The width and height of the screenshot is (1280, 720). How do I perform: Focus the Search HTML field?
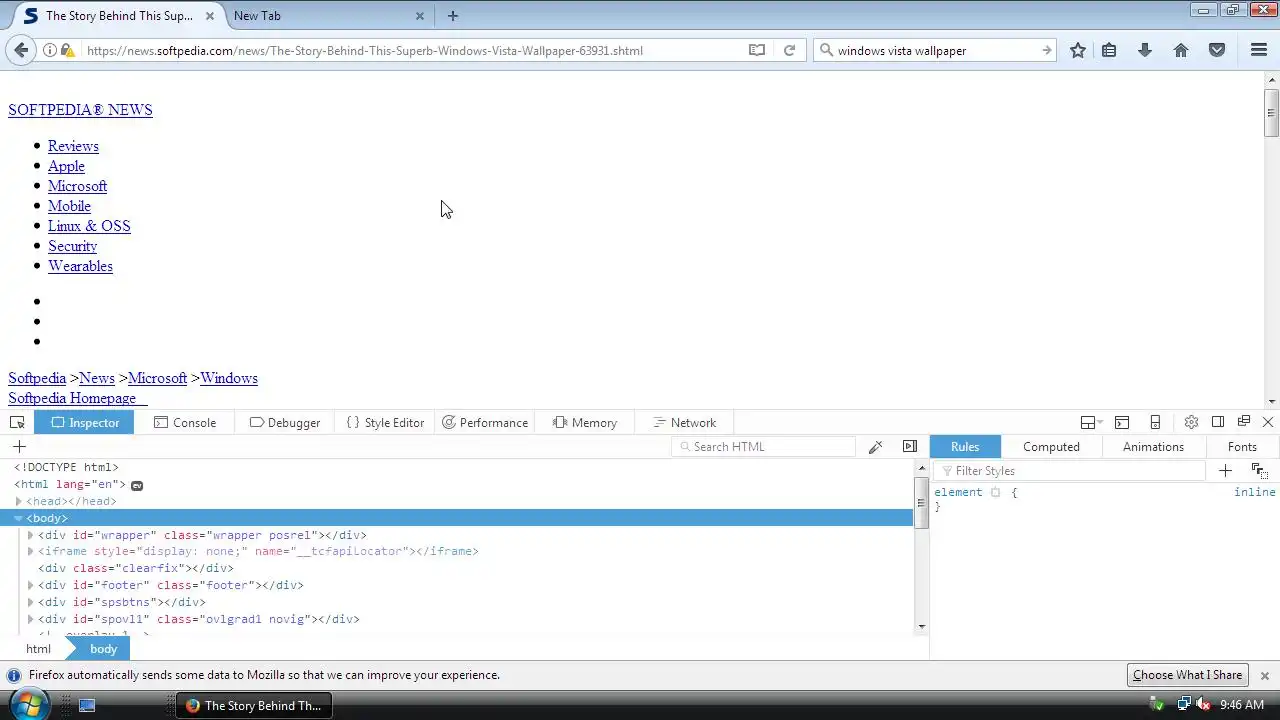764,446
